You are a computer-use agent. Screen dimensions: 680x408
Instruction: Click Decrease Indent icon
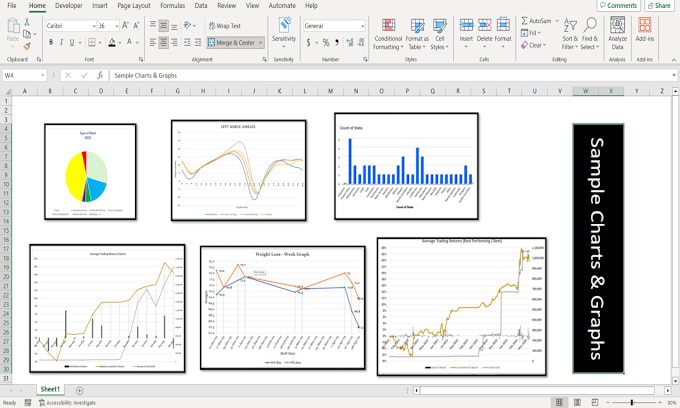187,42
